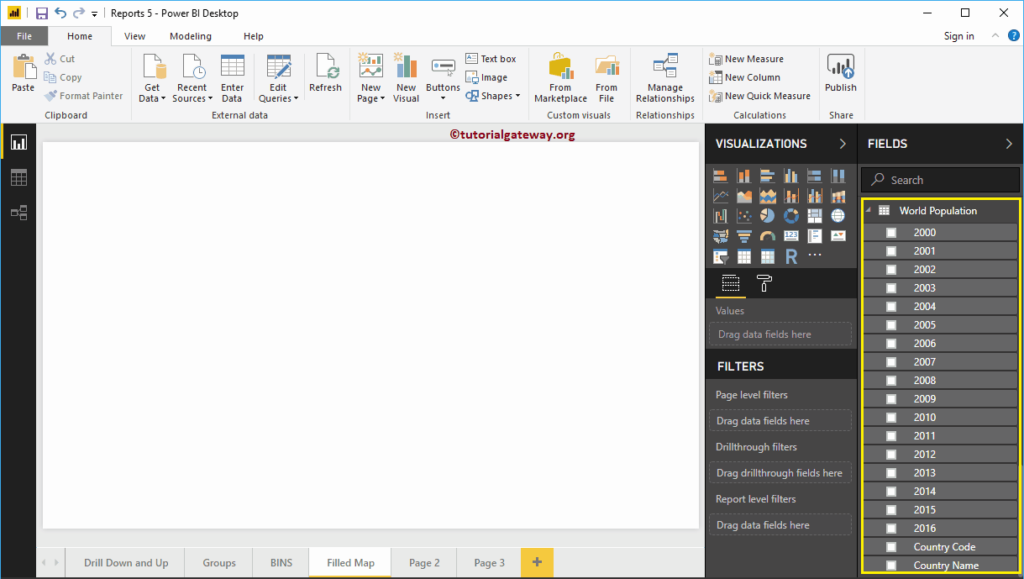Expand the Recent Sources dropdown

click(192, 78)
